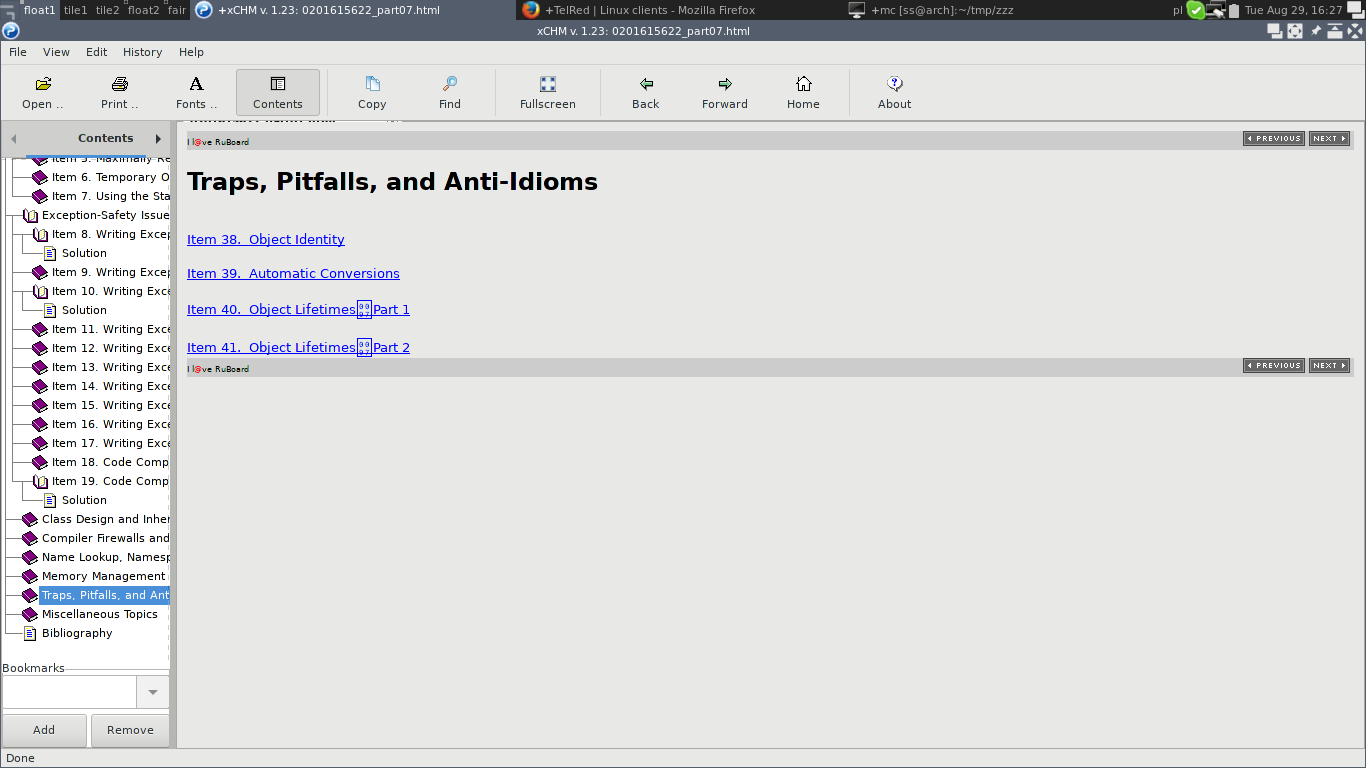Open the About dialog icon

pos(895,93)
